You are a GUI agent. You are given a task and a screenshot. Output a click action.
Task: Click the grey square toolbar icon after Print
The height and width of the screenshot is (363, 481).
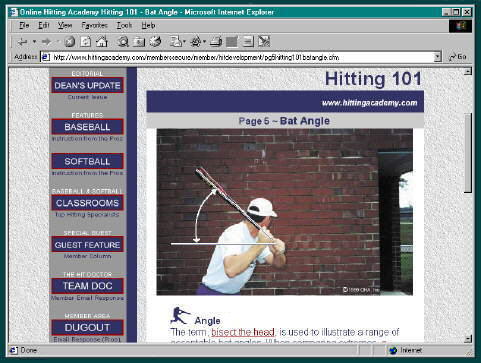tap(232, 42)
